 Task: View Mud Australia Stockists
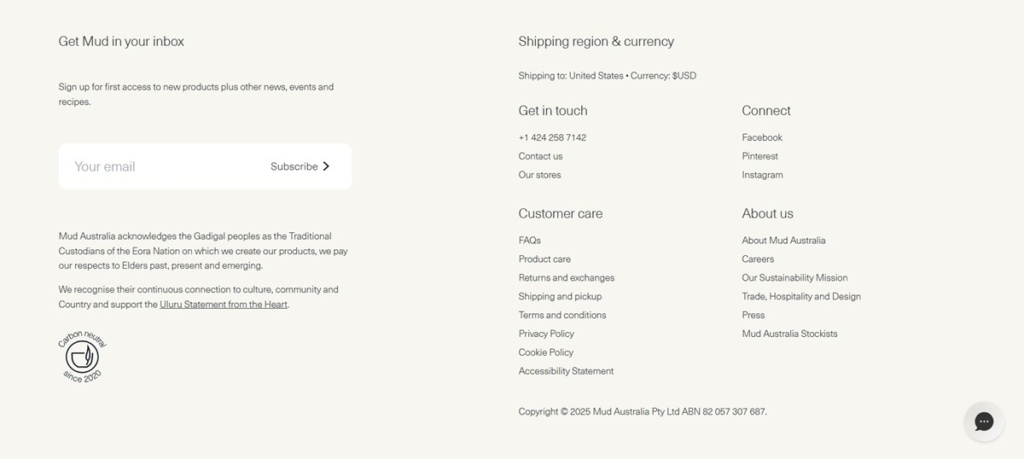coord(790,334)
